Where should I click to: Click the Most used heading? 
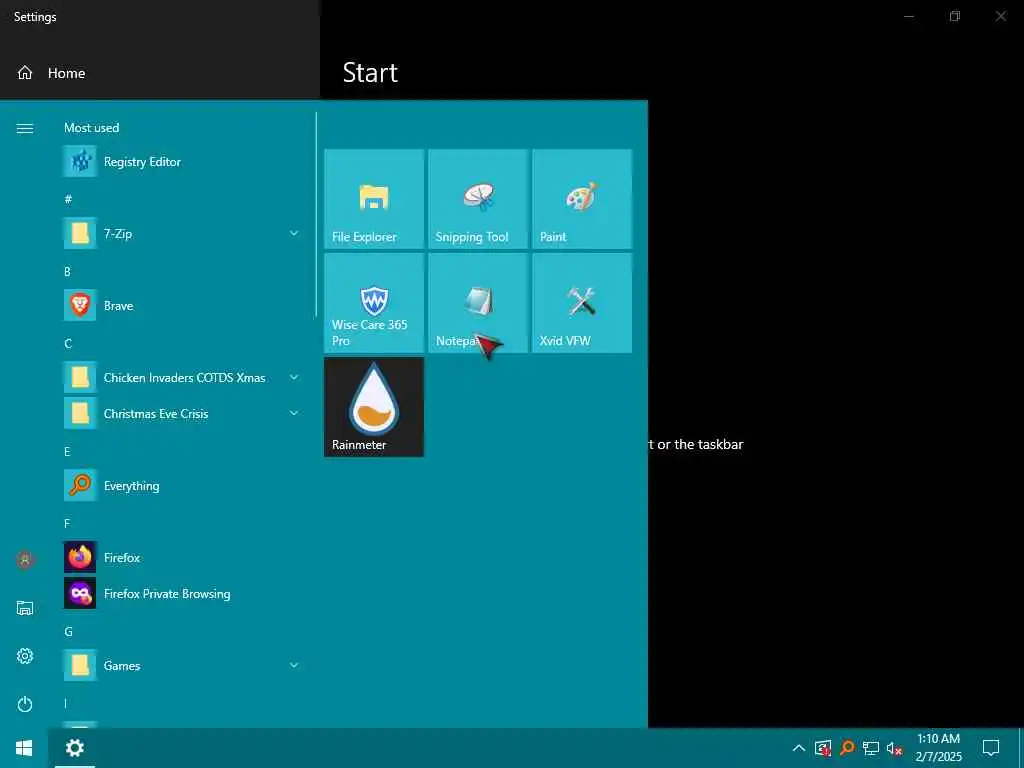pos(91,128)
